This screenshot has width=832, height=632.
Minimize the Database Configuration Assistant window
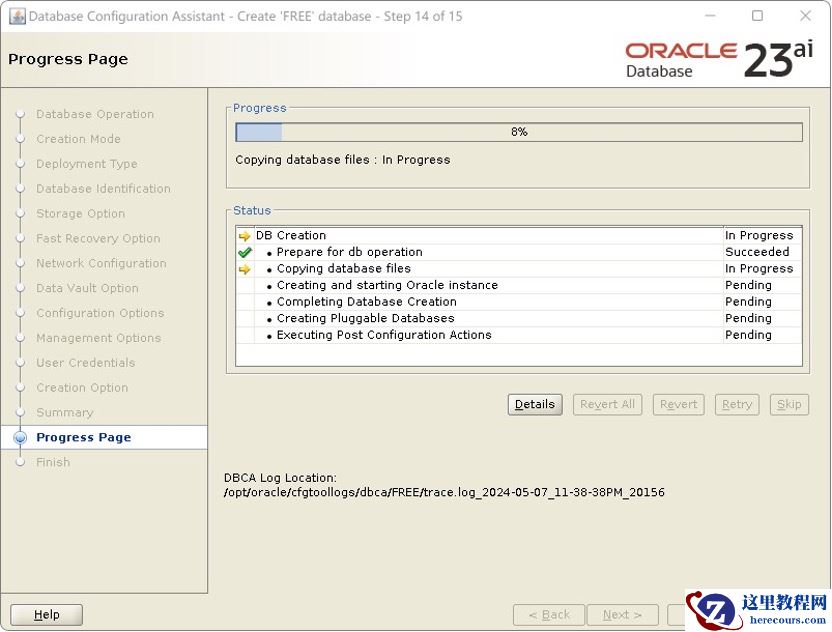(x=710, y=16)
